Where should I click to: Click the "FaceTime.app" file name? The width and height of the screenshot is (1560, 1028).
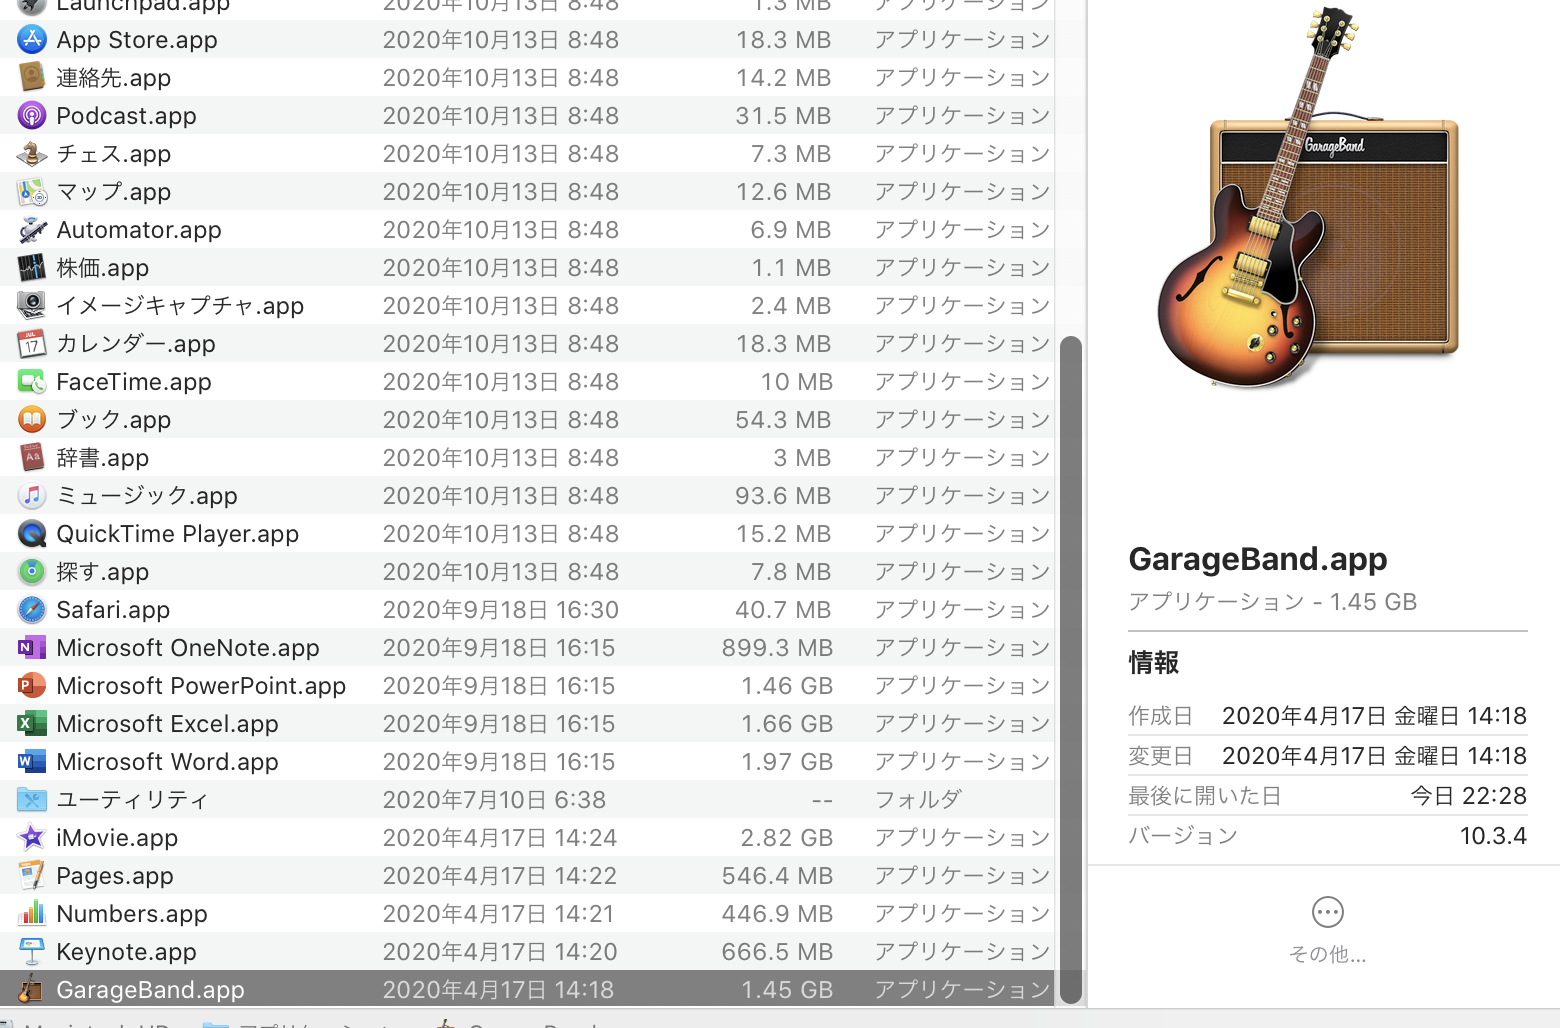(x=134, y=382)
